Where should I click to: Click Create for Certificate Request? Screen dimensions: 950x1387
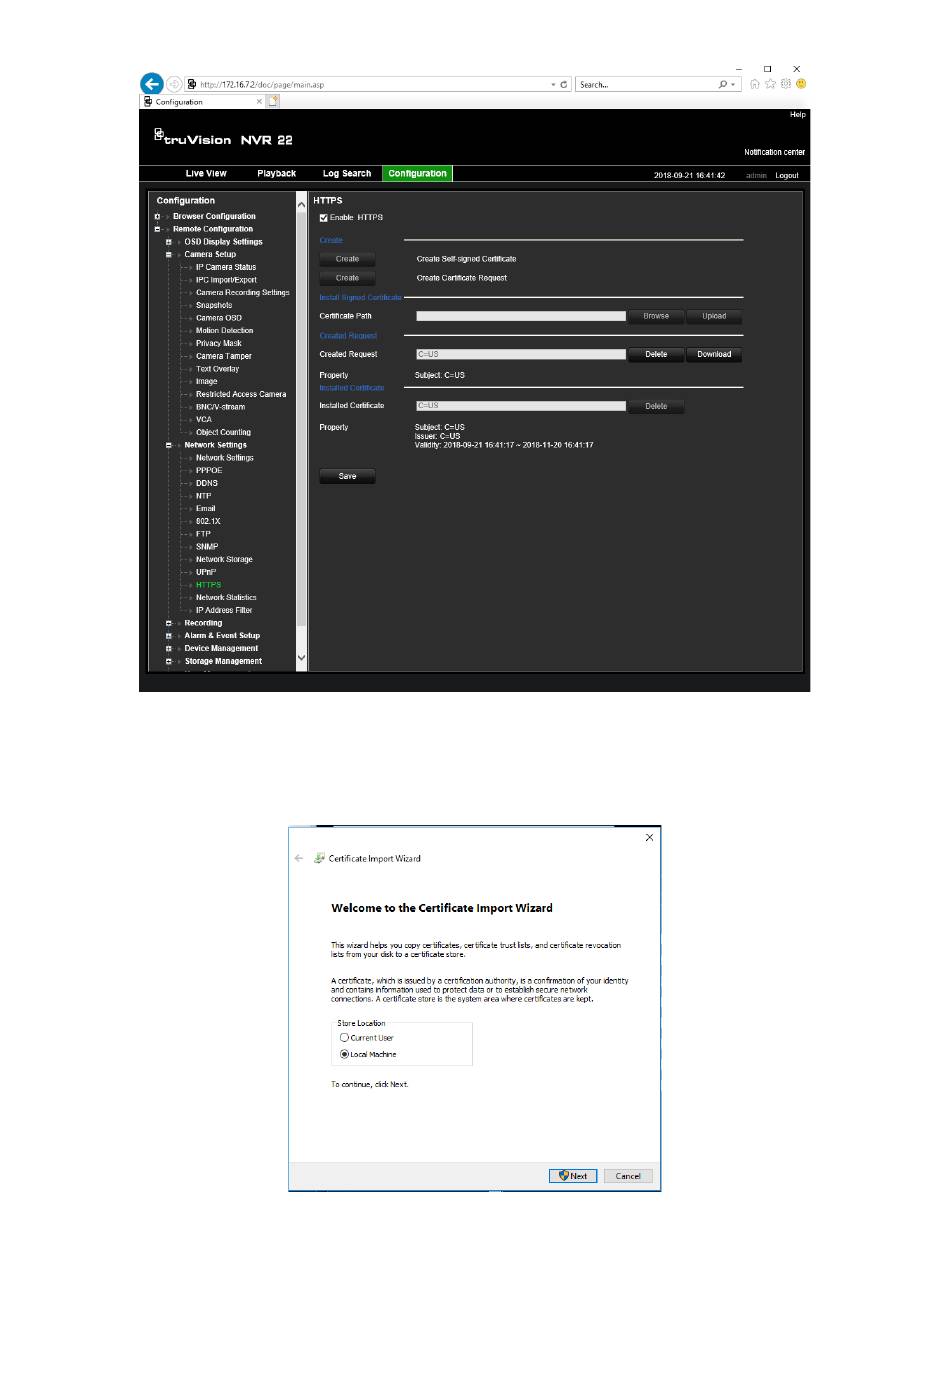pos(347,278)
